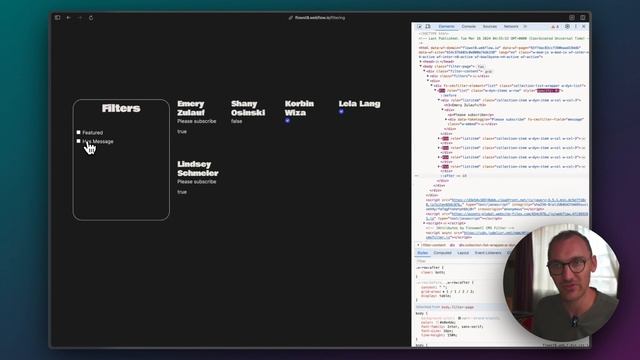Switch to the Network tab in DevTools
This screenshot has height=360, width=640.
[511, 27]
